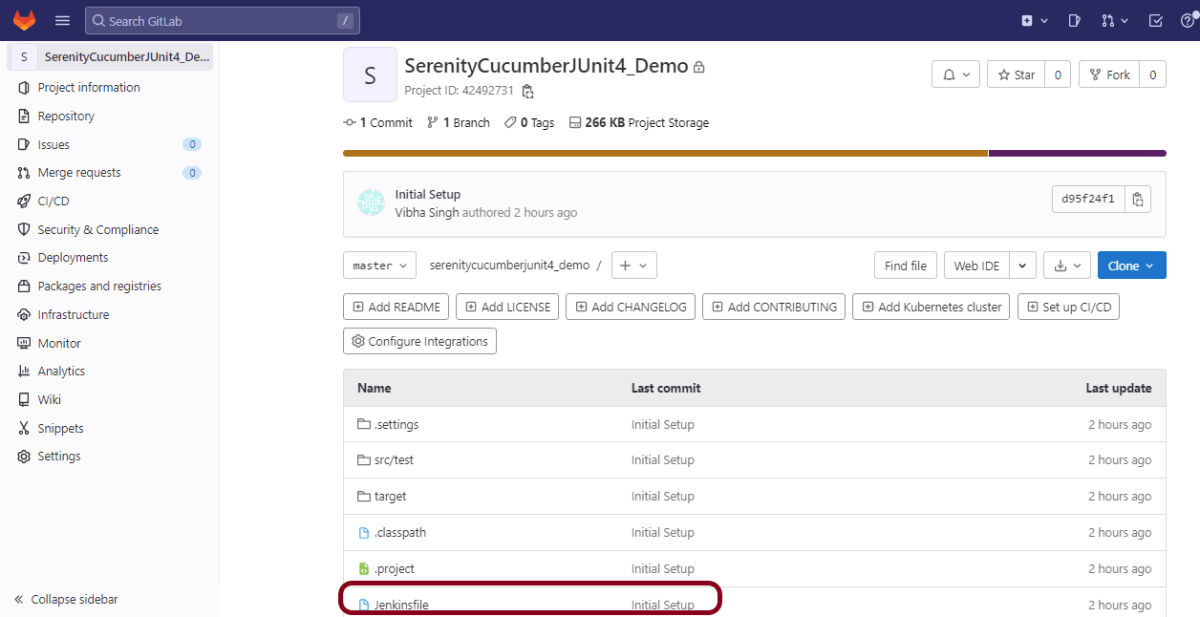Open the To-Do list checkmark icon

(x=1155, y=20)
